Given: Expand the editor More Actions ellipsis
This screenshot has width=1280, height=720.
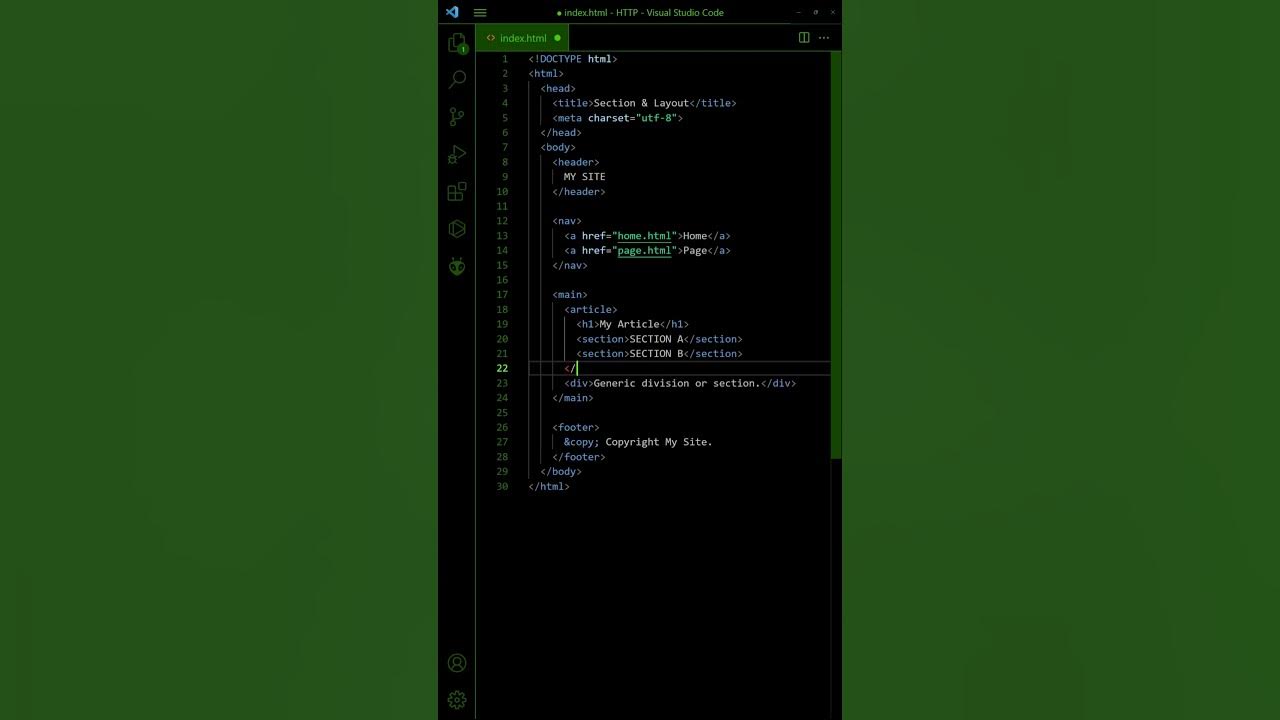Looking at the screenshot, I should pos(824,38).
